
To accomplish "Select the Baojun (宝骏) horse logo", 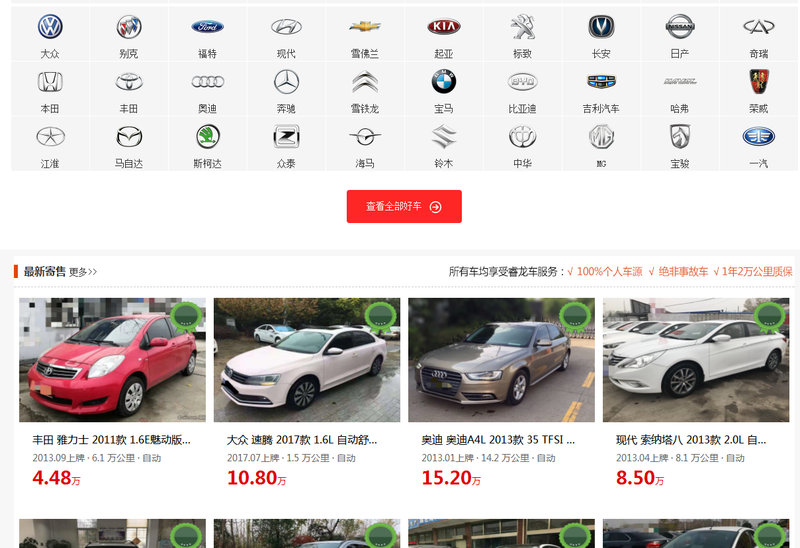I will tap(680, 137).
